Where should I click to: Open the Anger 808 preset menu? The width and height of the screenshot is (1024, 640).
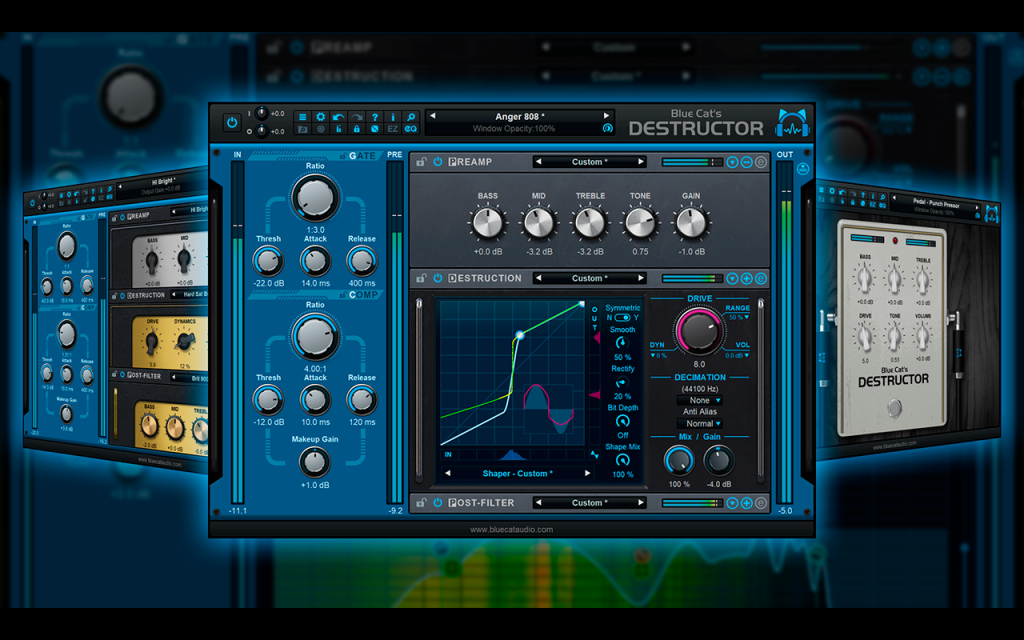[519, 117]
